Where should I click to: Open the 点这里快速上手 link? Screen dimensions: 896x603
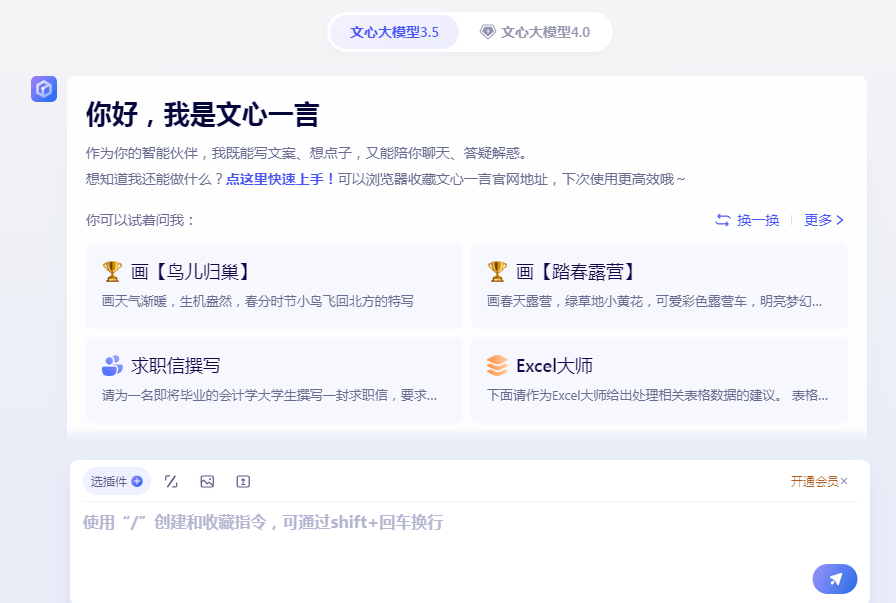pos(281,179)
